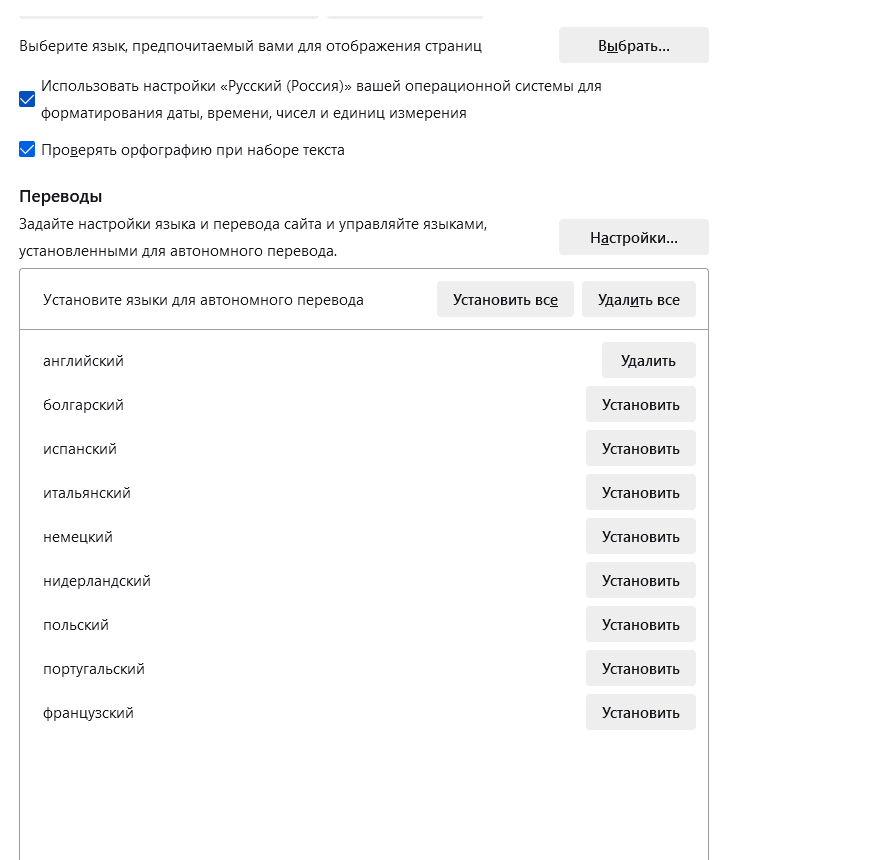This screenshot has width=880, height=860.
Task: Open translation Настройки button
Action: [633, 238]
